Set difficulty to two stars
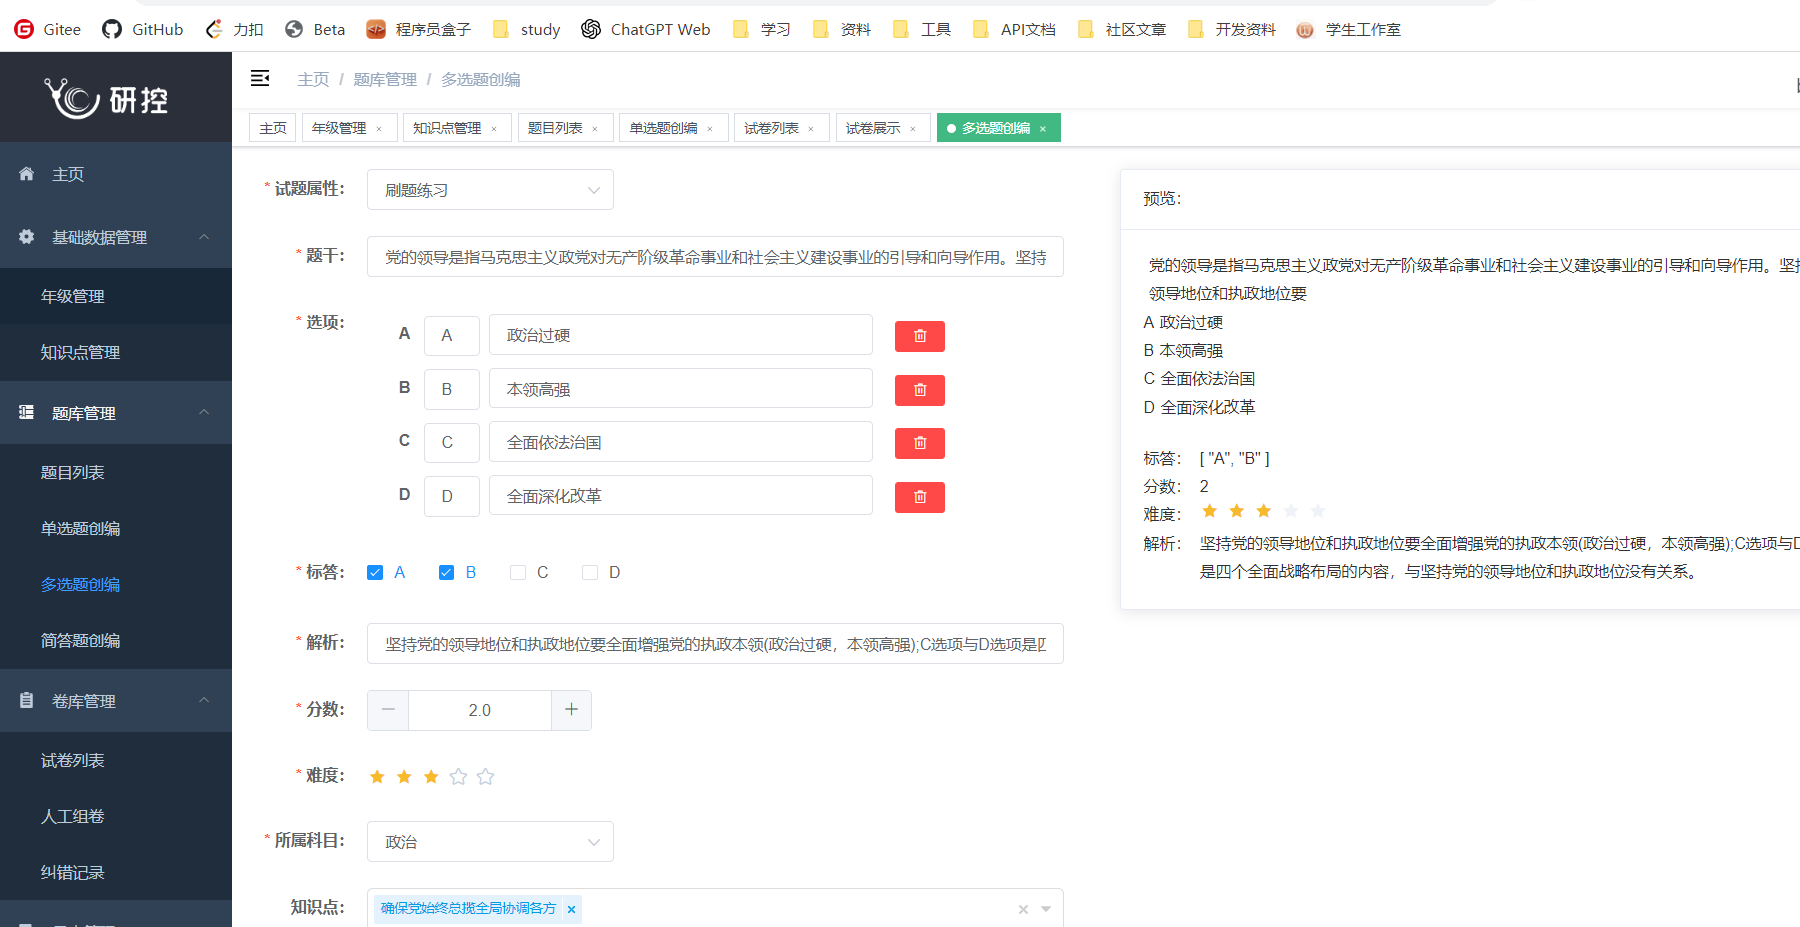This screenshot has height=927, width=1800. (x=404, y=777)
